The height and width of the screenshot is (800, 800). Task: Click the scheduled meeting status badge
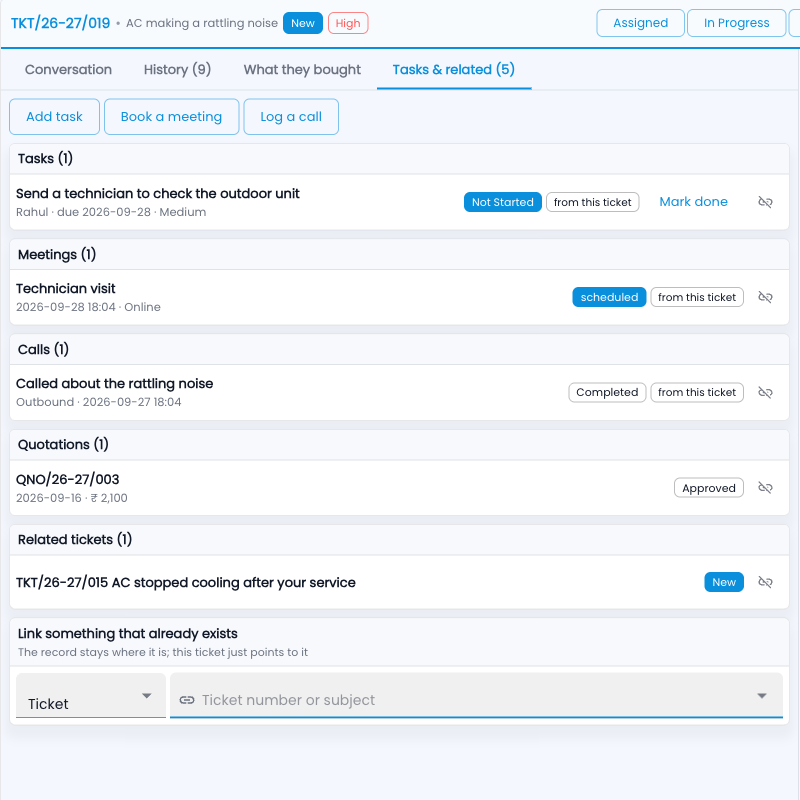coord(609,297)
